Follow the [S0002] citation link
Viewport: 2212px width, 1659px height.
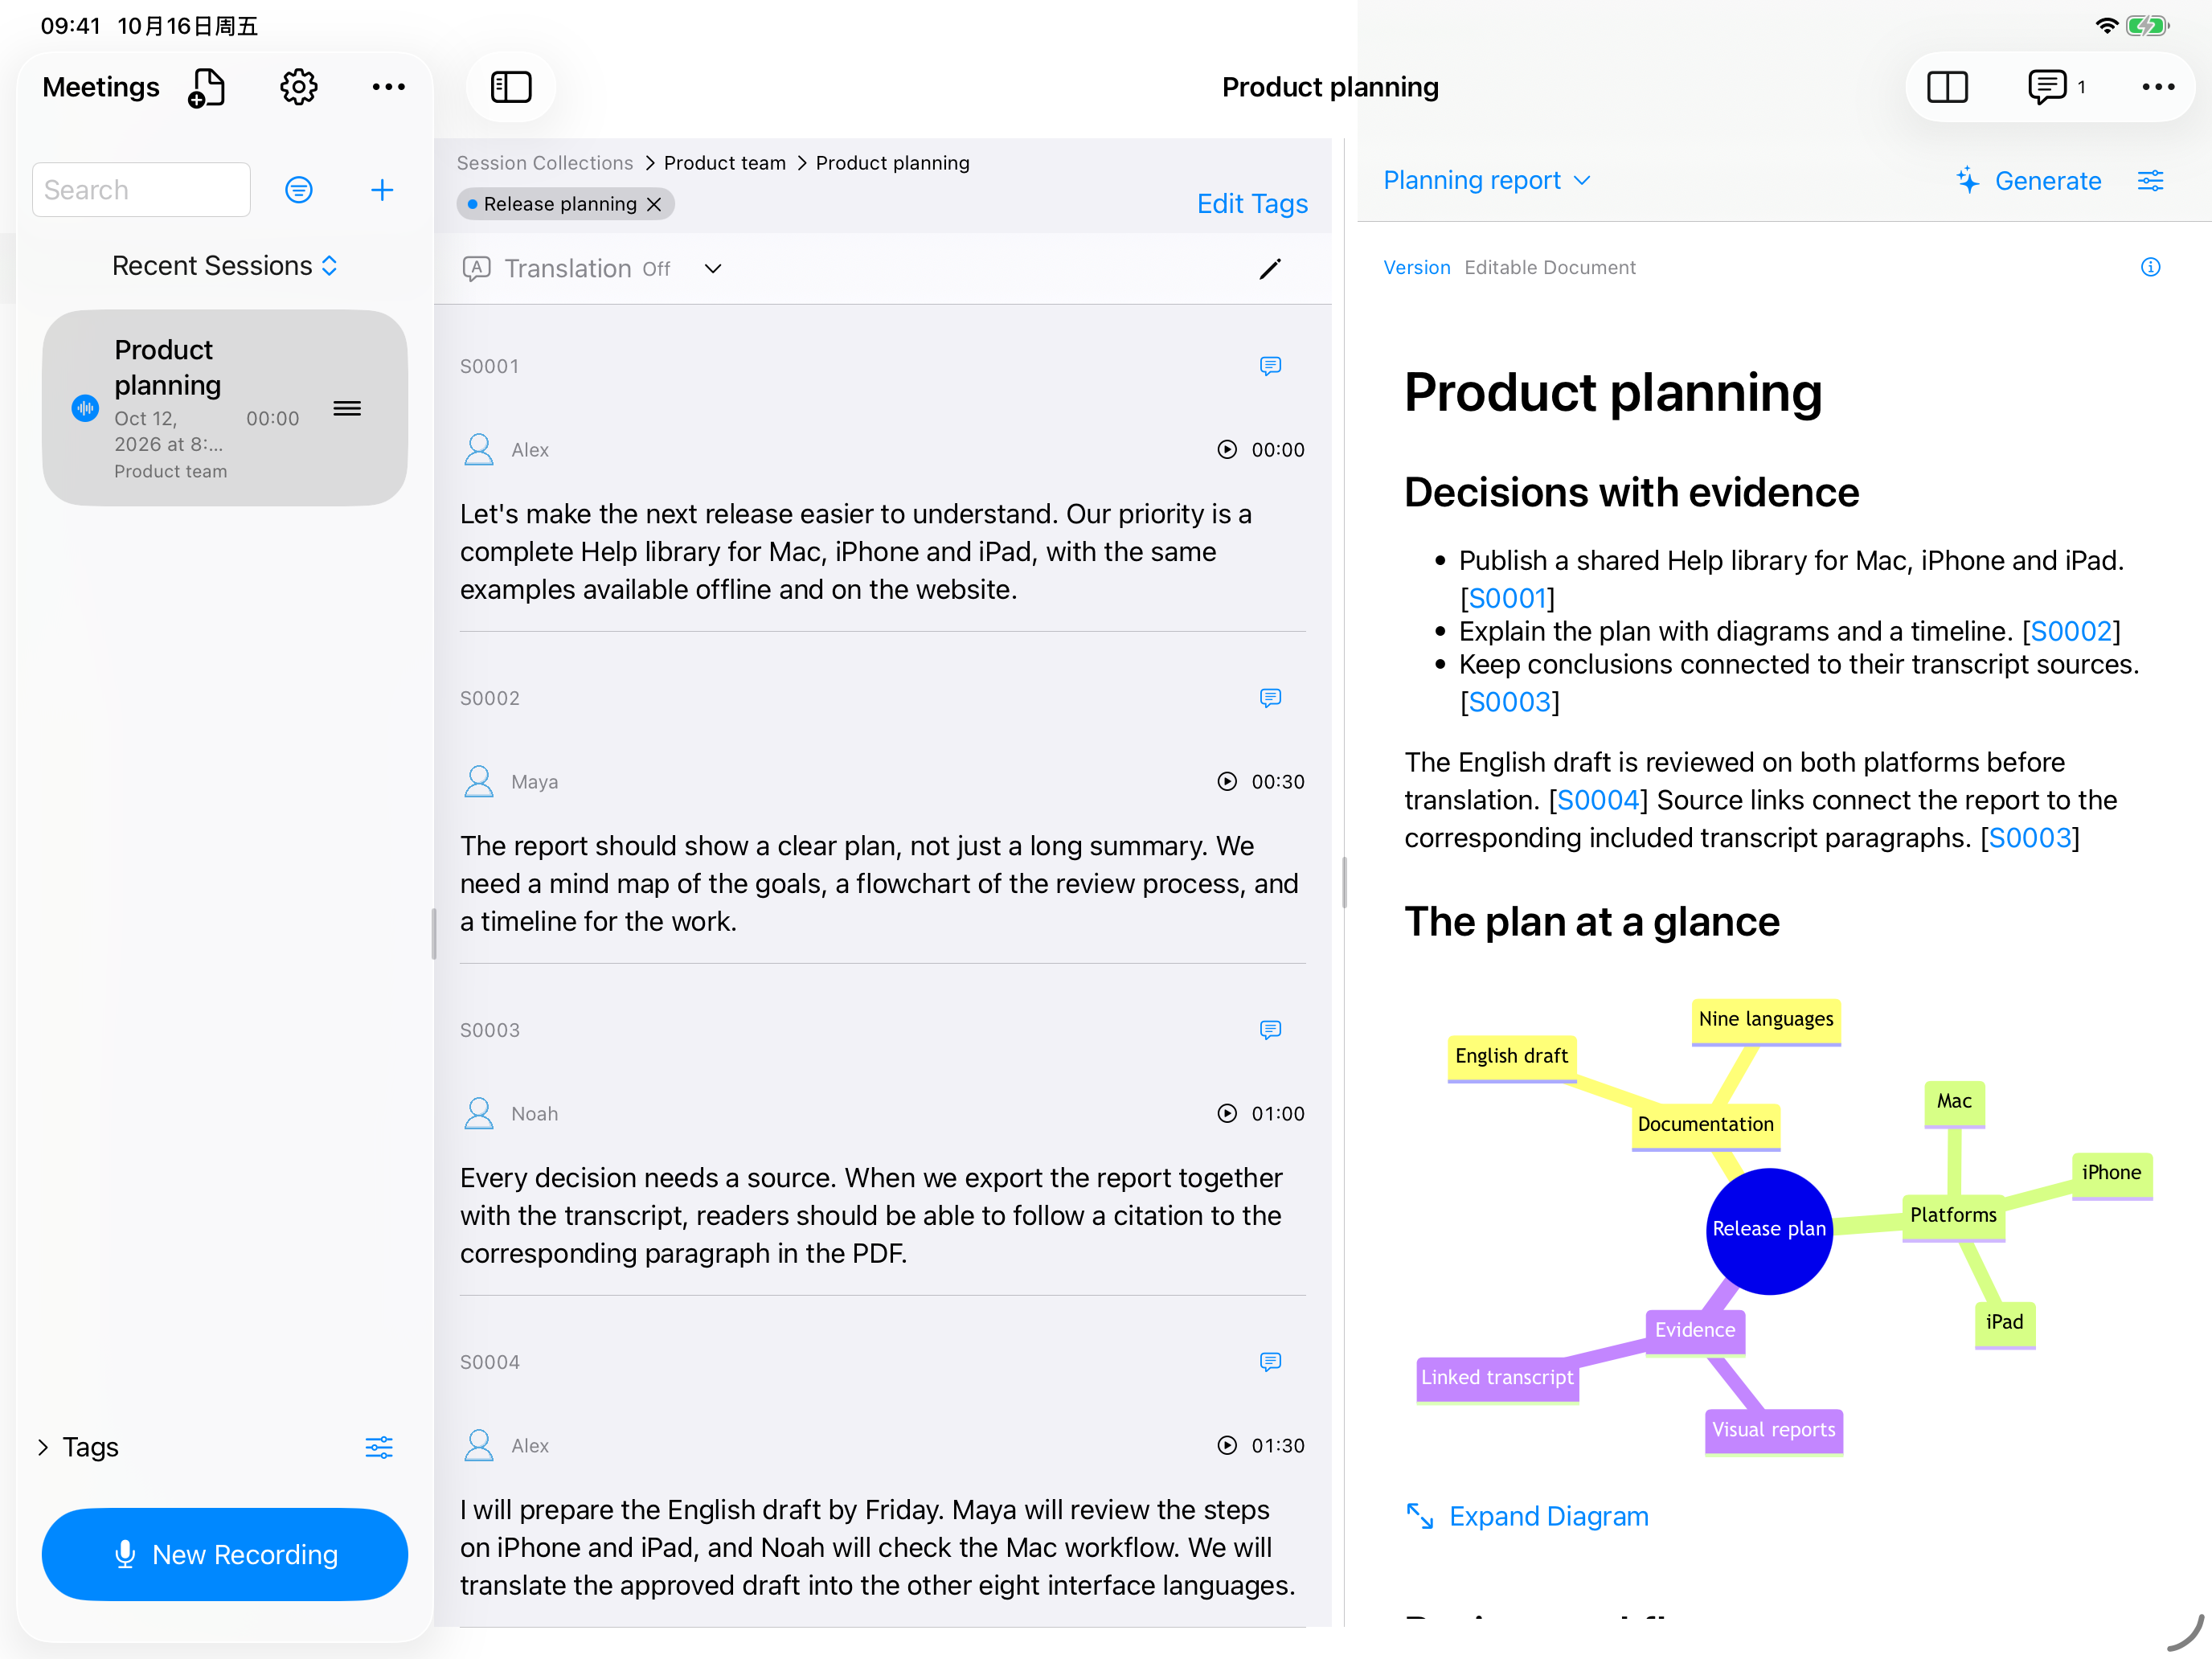(x=2071, y=631)
